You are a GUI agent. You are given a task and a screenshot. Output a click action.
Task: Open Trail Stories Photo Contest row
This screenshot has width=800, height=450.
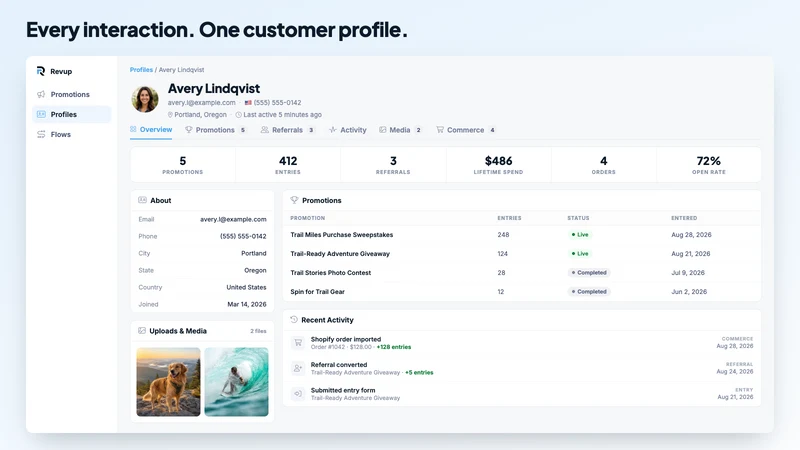pyautogui.click(x=522, y=272)
